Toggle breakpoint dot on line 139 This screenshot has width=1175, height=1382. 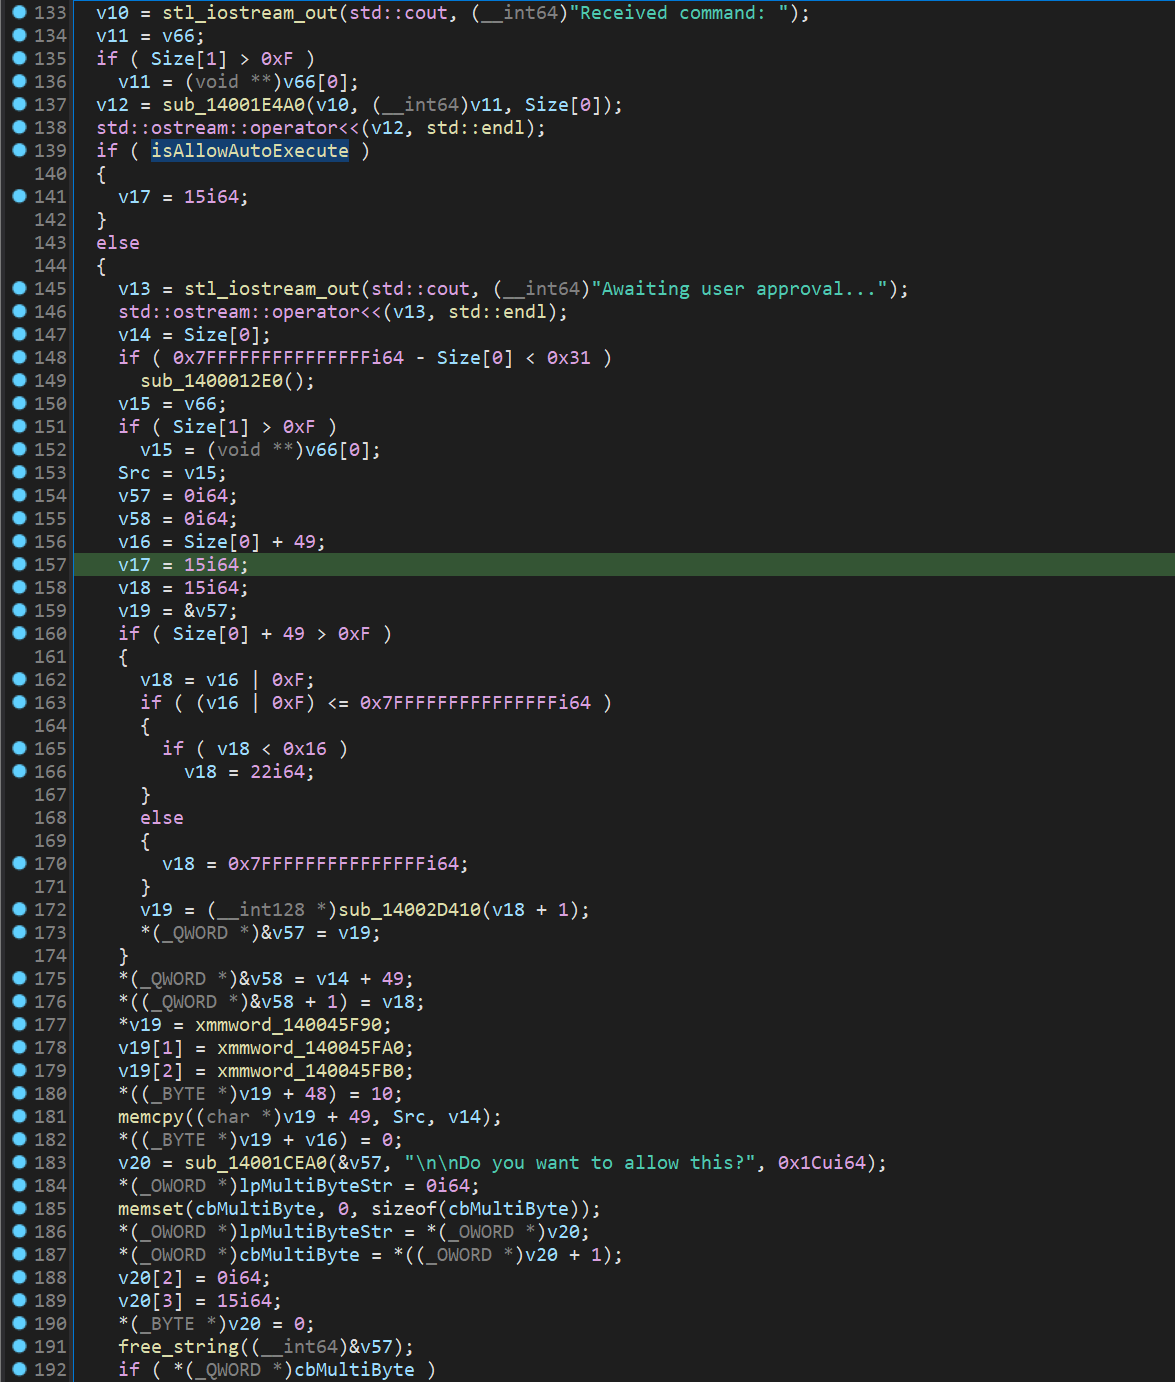(x=19, y=150)
